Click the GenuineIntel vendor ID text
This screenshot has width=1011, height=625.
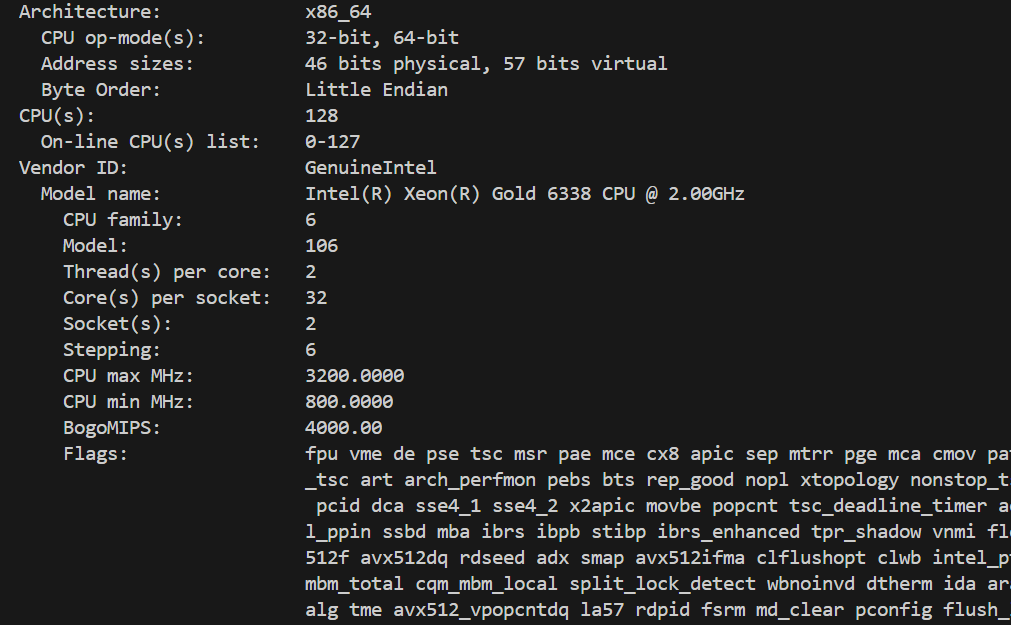click(x=371, y=168)
